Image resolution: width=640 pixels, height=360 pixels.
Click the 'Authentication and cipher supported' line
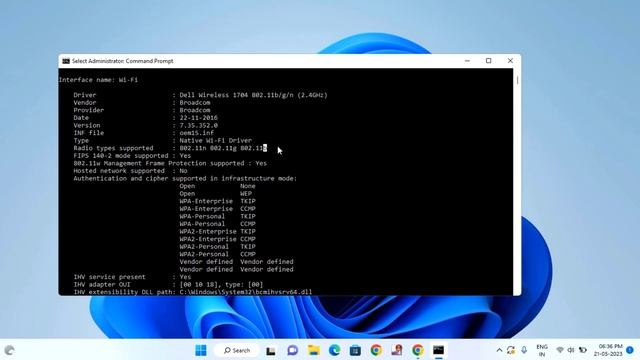tap(185, 178)
